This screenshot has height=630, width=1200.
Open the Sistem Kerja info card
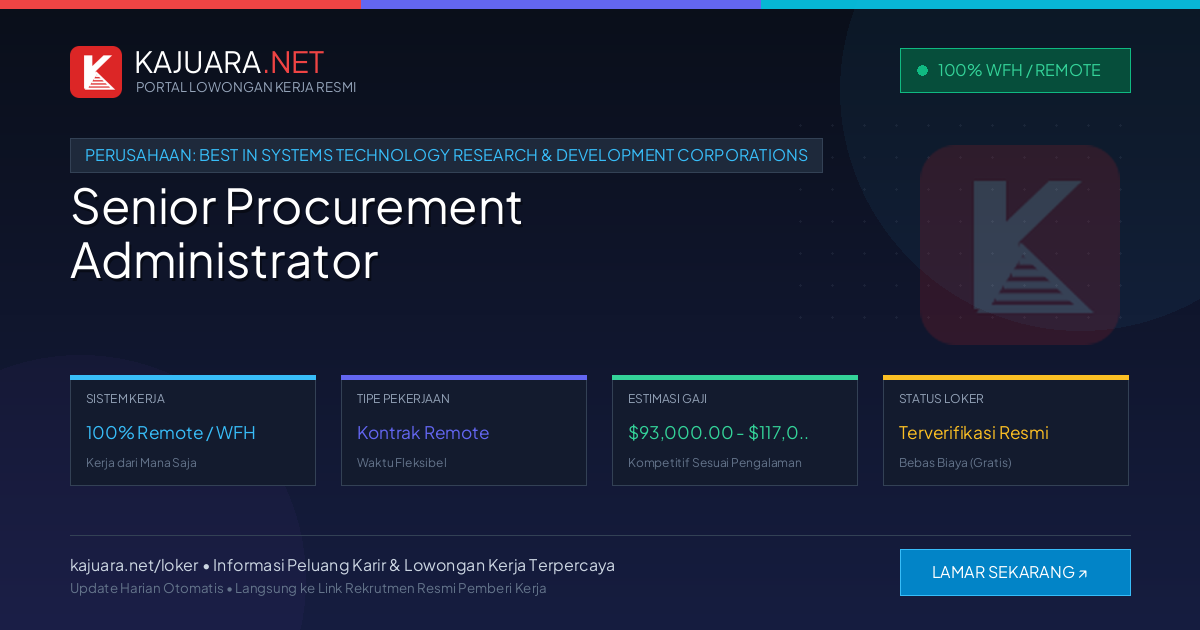click(x=193, y=431)
